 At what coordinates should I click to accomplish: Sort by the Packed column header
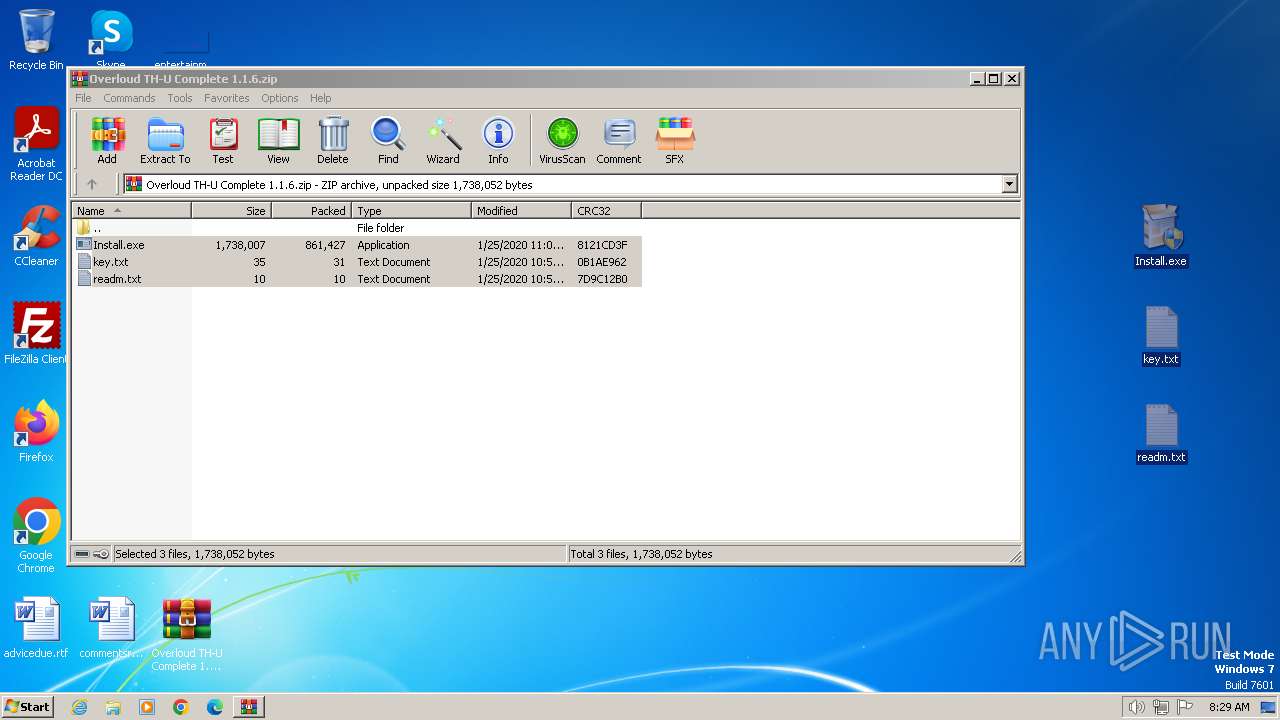point(311,211)
